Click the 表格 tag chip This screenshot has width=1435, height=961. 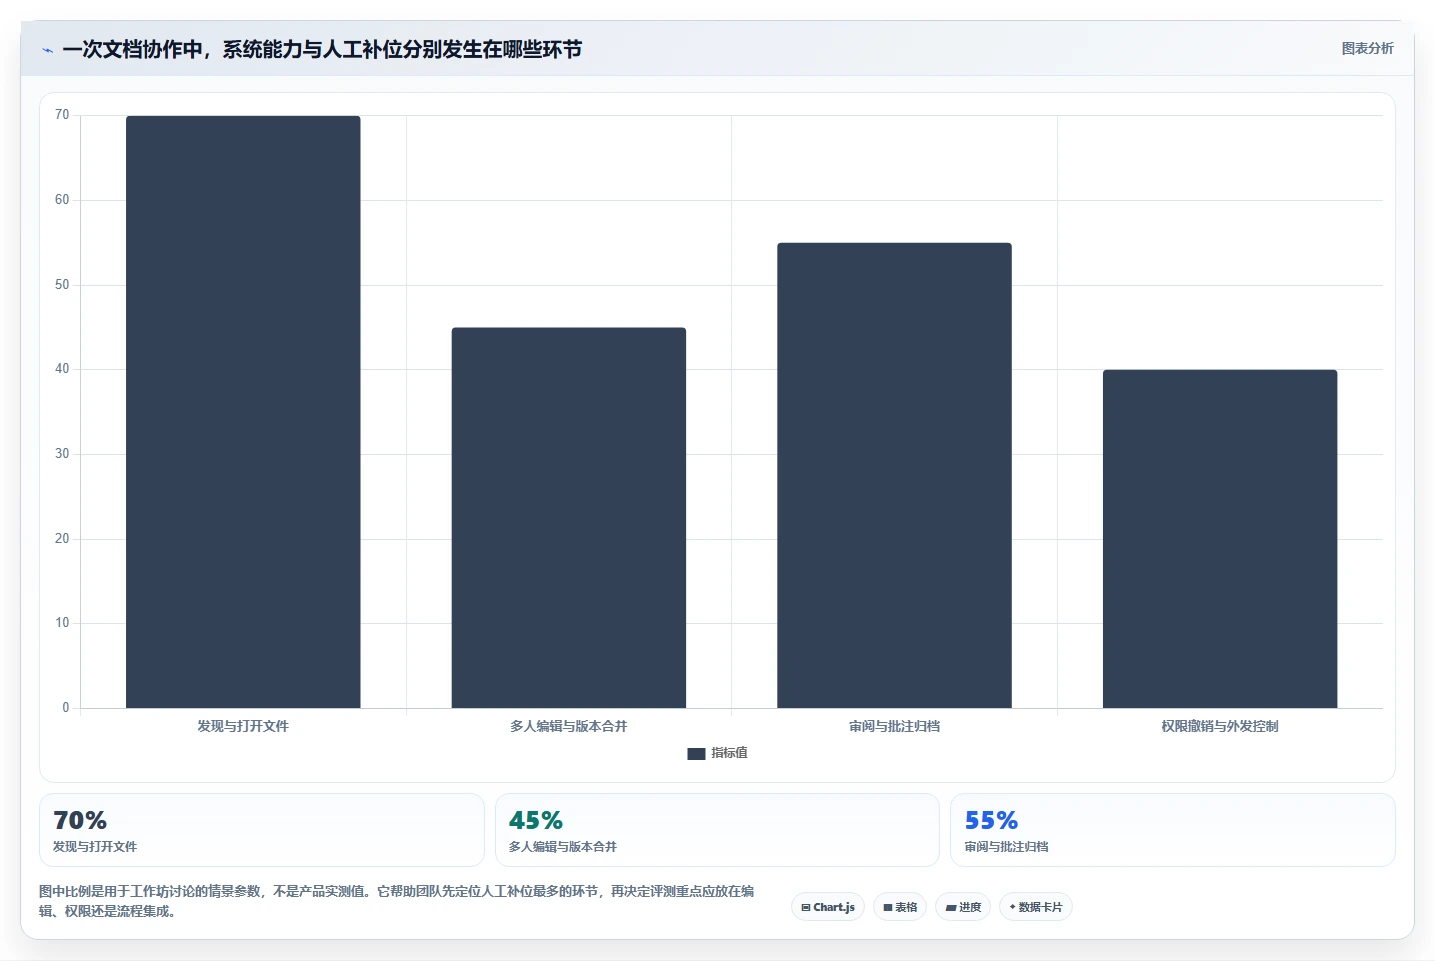coord(900,907)
